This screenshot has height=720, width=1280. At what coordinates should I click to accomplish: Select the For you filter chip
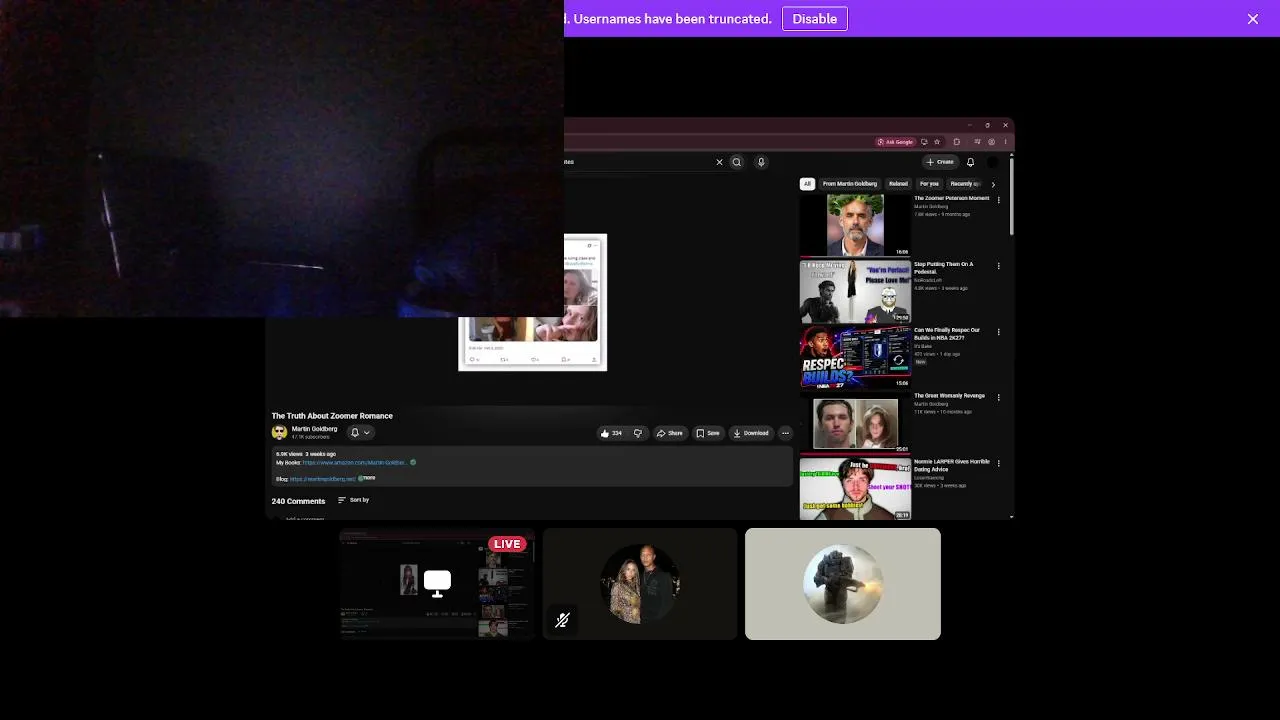(930, 184)
